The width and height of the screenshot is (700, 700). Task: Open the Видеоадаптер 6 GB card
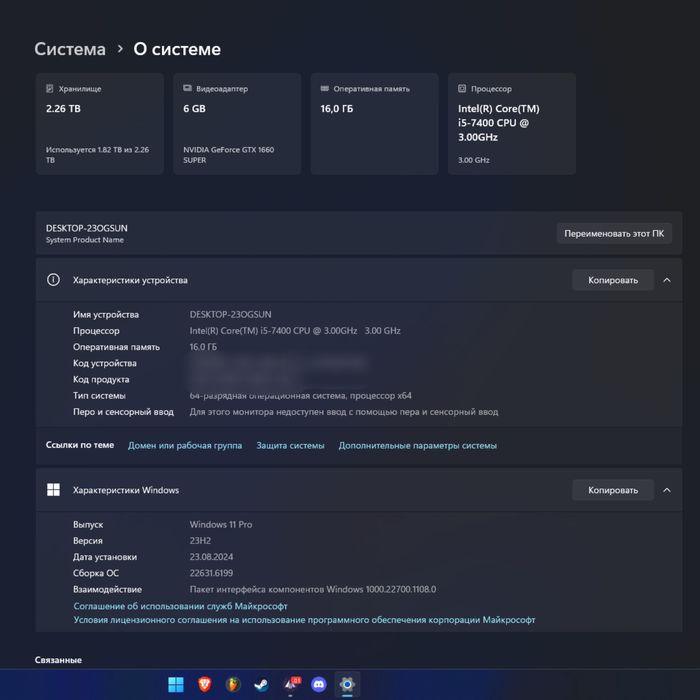coord(237,124)
